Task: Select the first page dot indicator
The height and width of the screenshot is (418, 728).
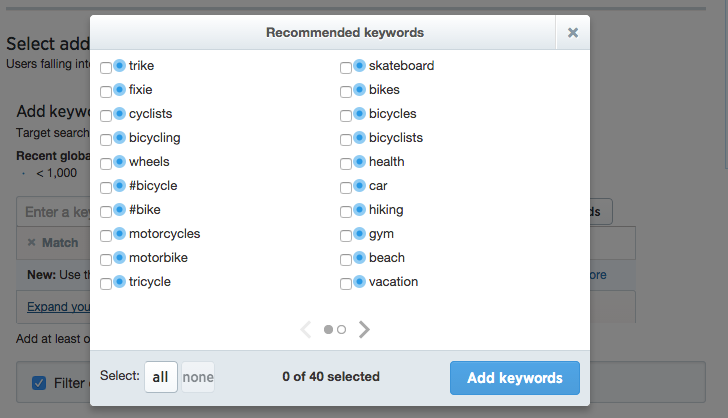Action: point(328,329)
